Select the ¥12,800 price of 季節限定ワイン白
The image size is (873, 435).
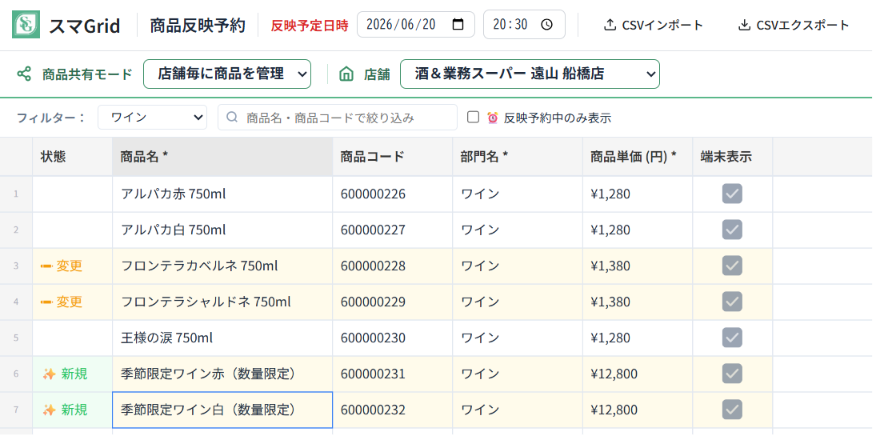pyautogui.click(x=637, y=410)
